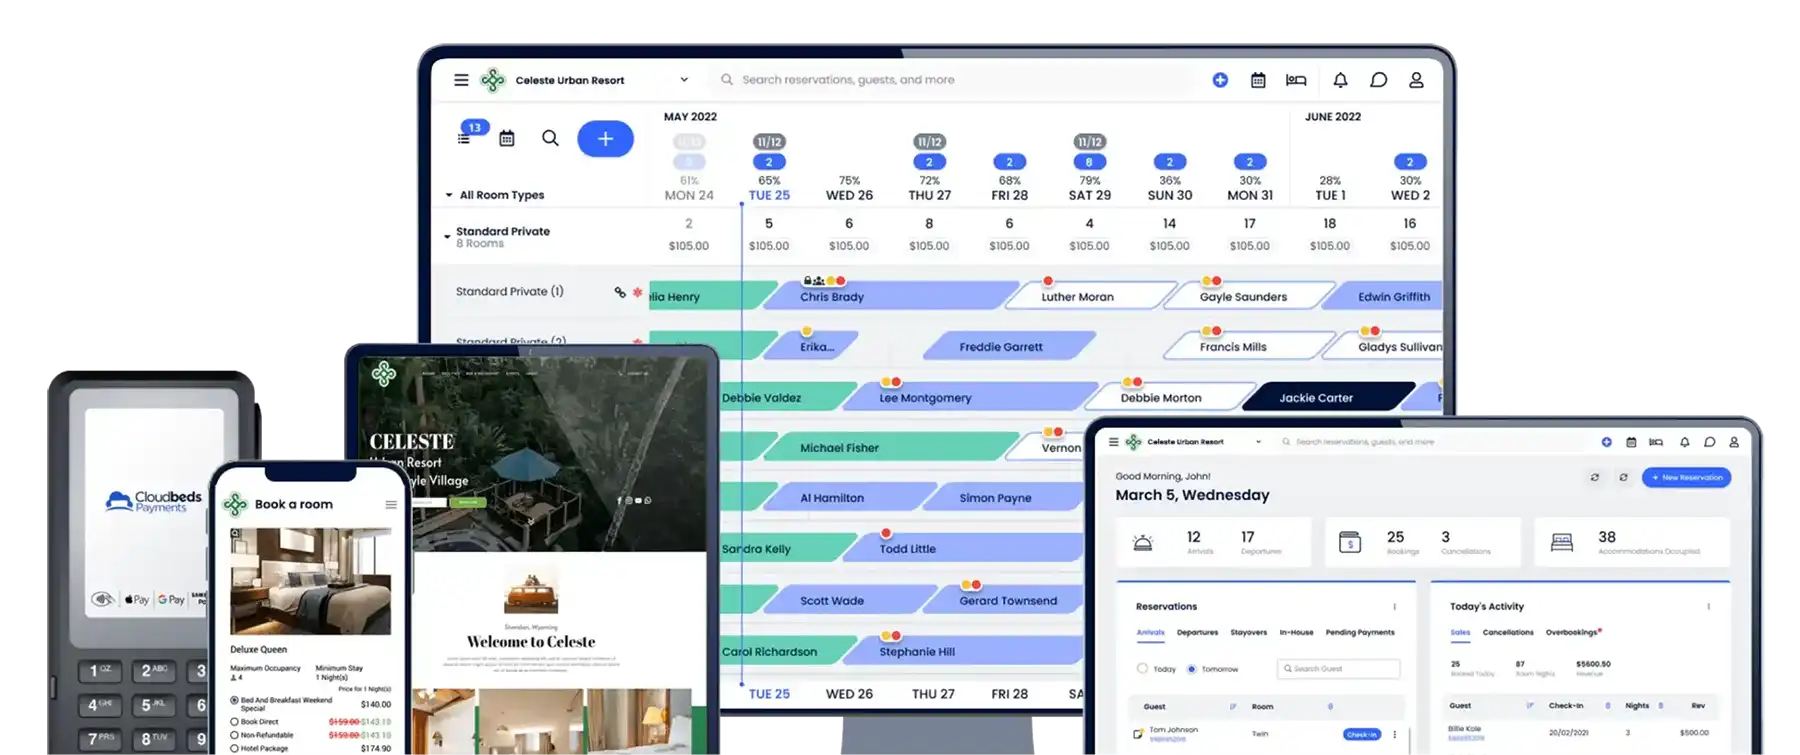The height and width of the screenshot is (755, 1800).
Task: Open Overbookings tab in Today's Activity
Action: (1572, 632)
